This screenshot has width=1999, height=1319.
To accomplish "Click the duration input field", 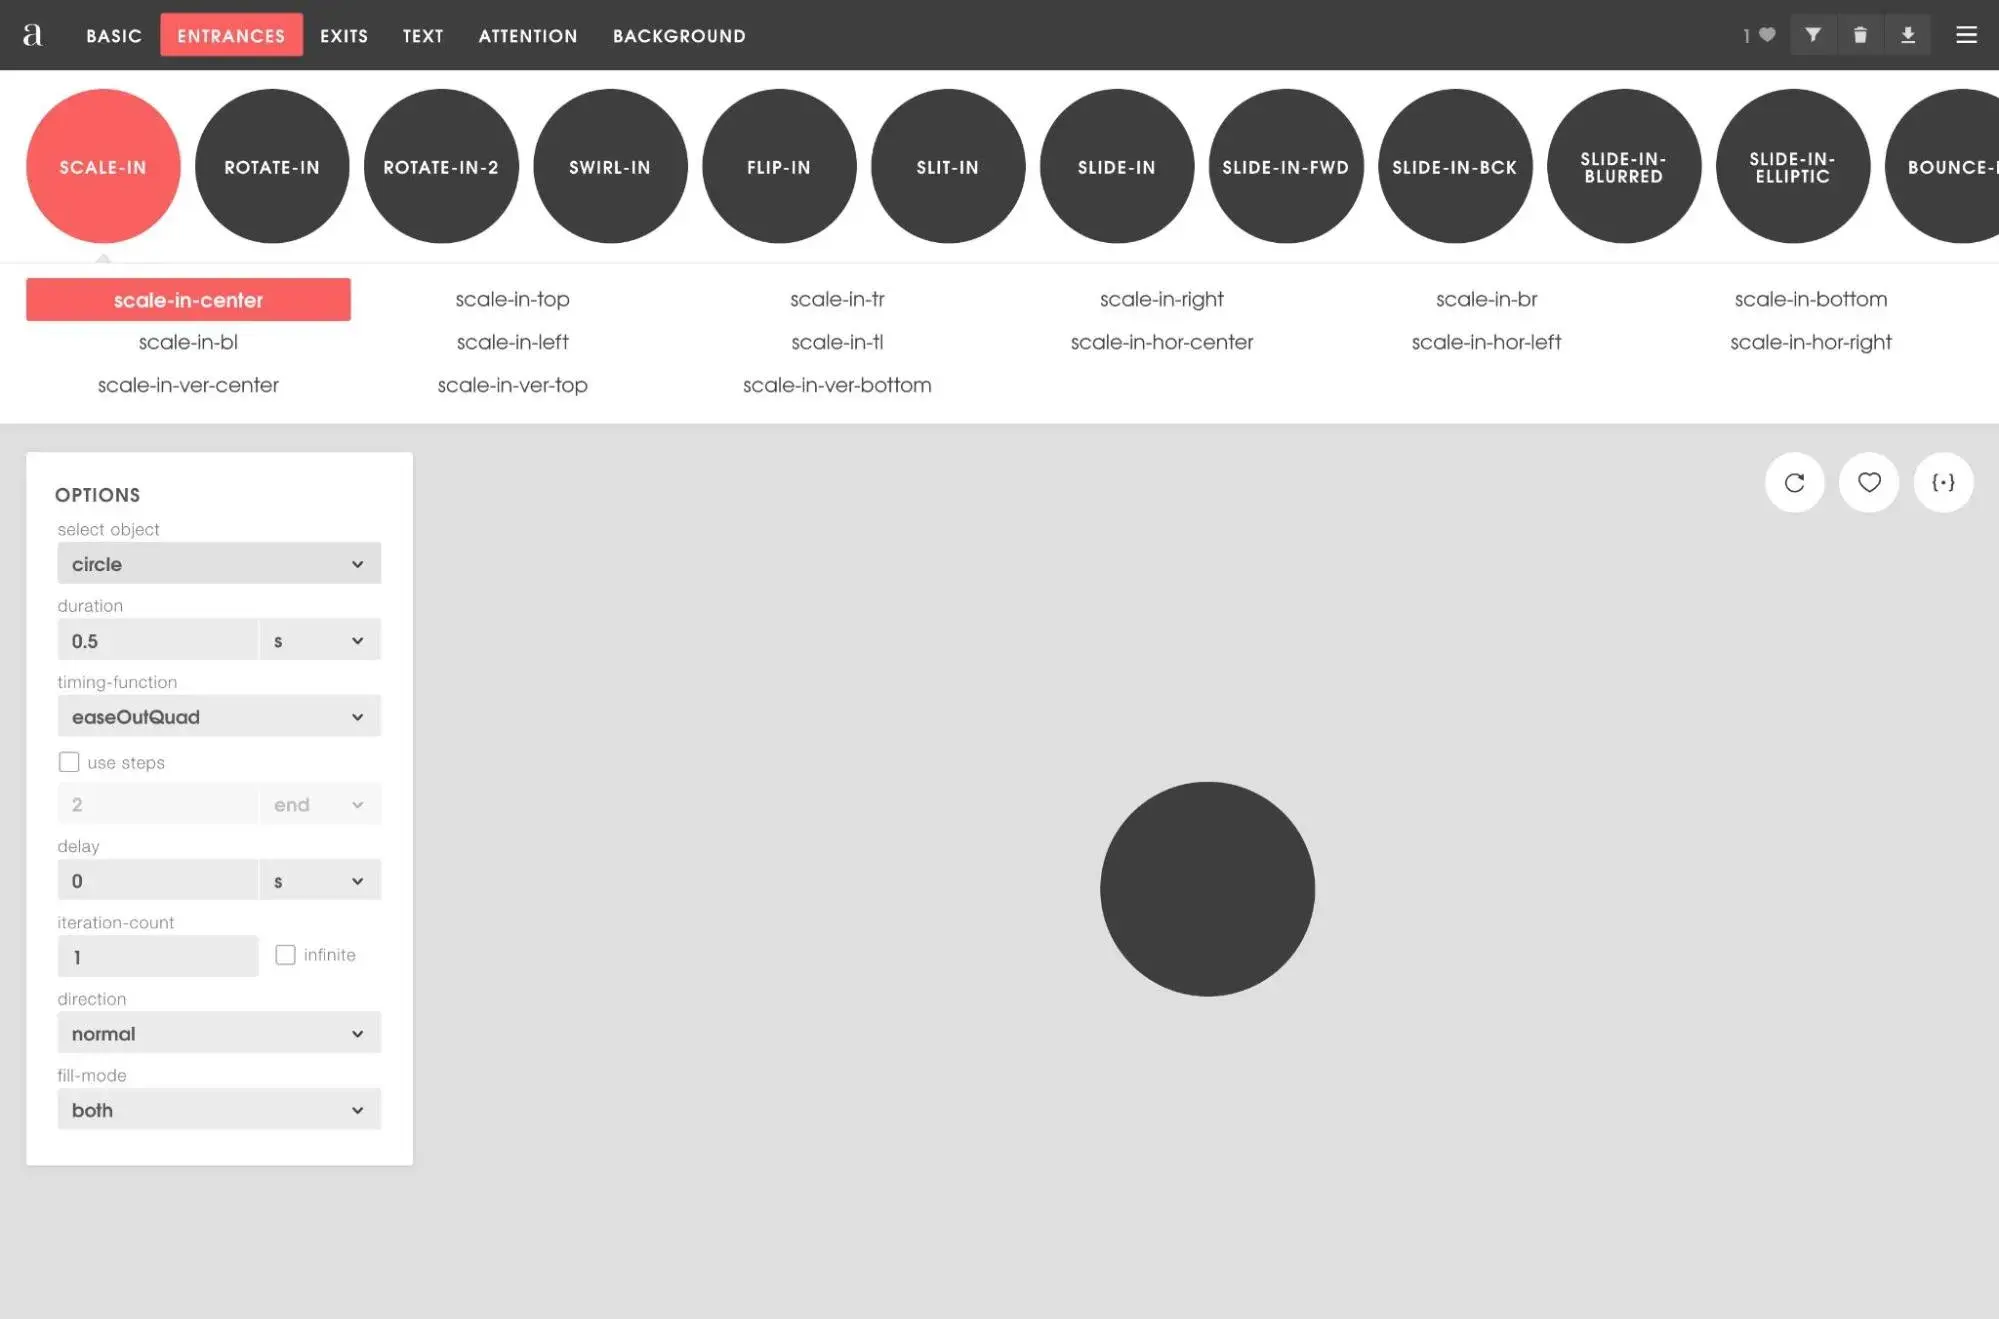I will pyautogui.click(x=158, y=640).
